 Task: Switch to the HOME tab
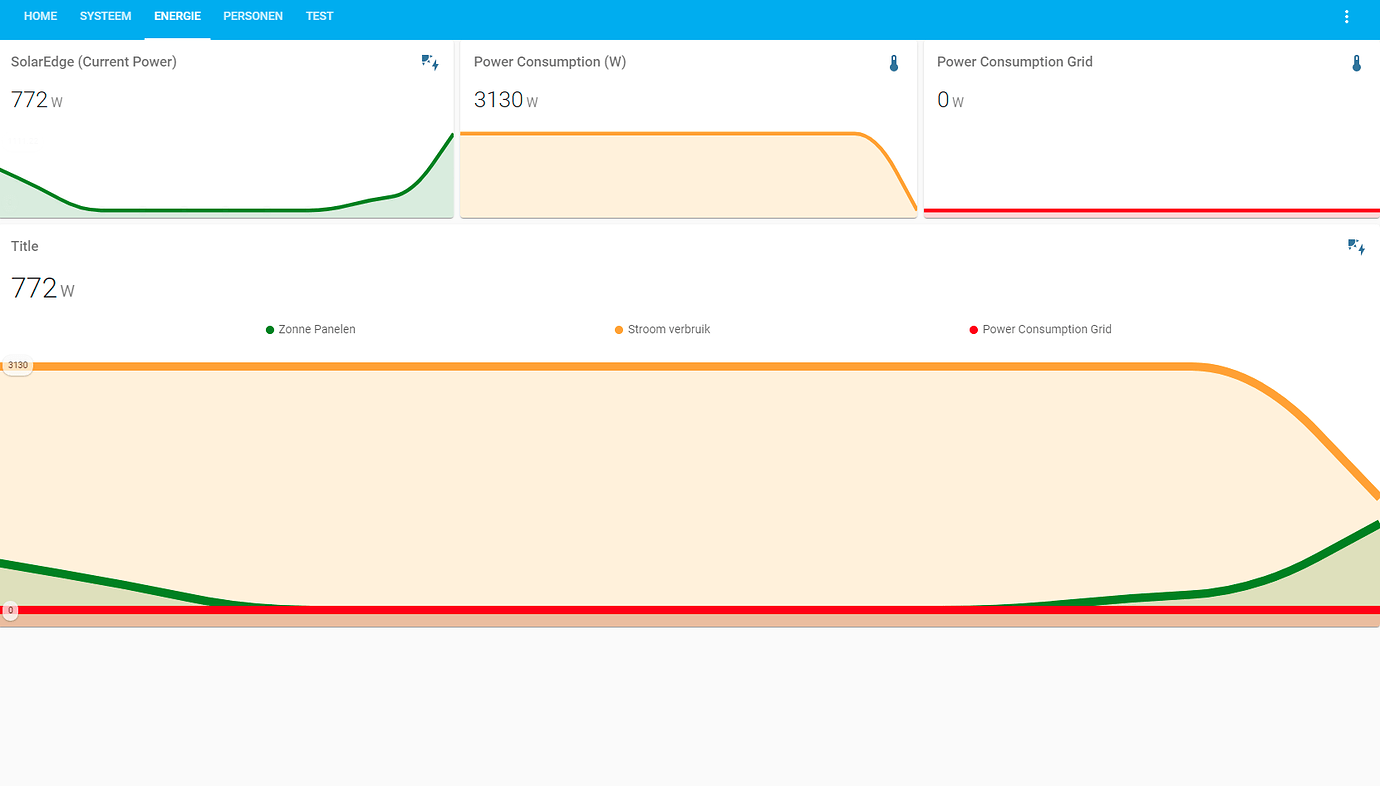[40, 16]
